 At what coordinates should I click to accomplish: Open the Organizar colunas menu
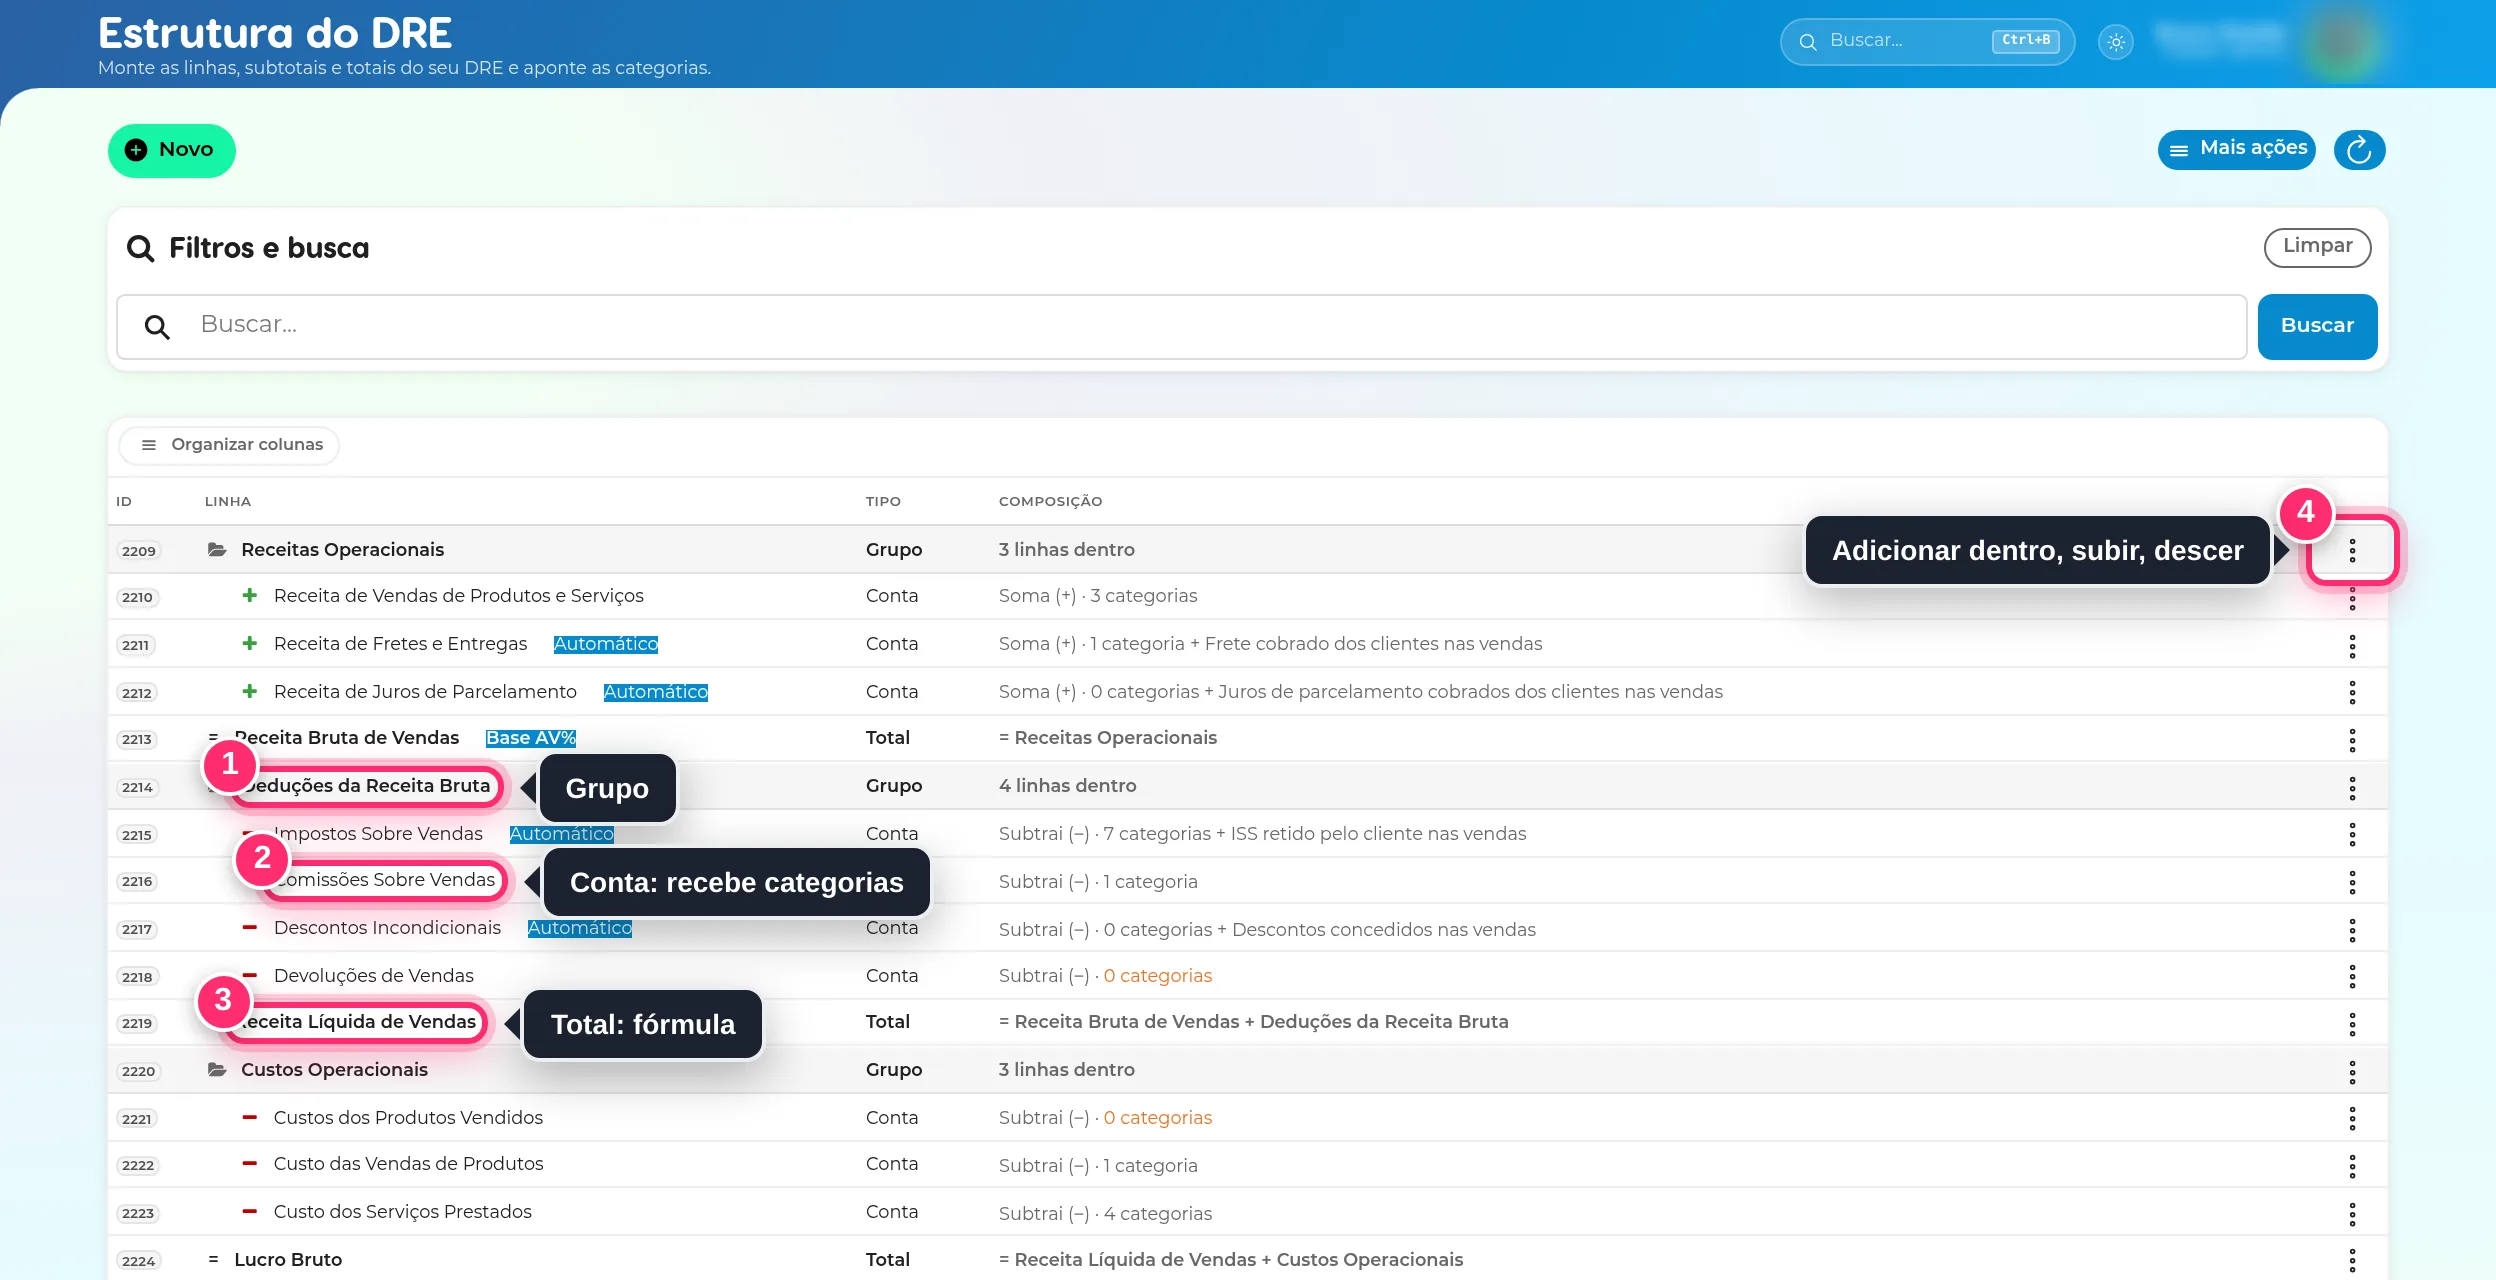click(231, 444)
